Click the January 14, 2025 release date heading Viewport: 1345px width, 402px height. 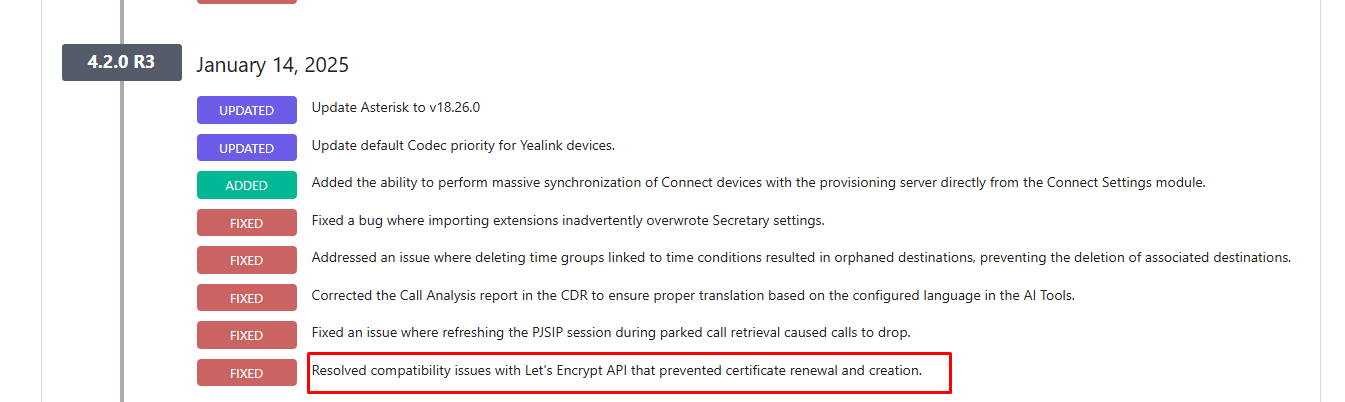272,65
